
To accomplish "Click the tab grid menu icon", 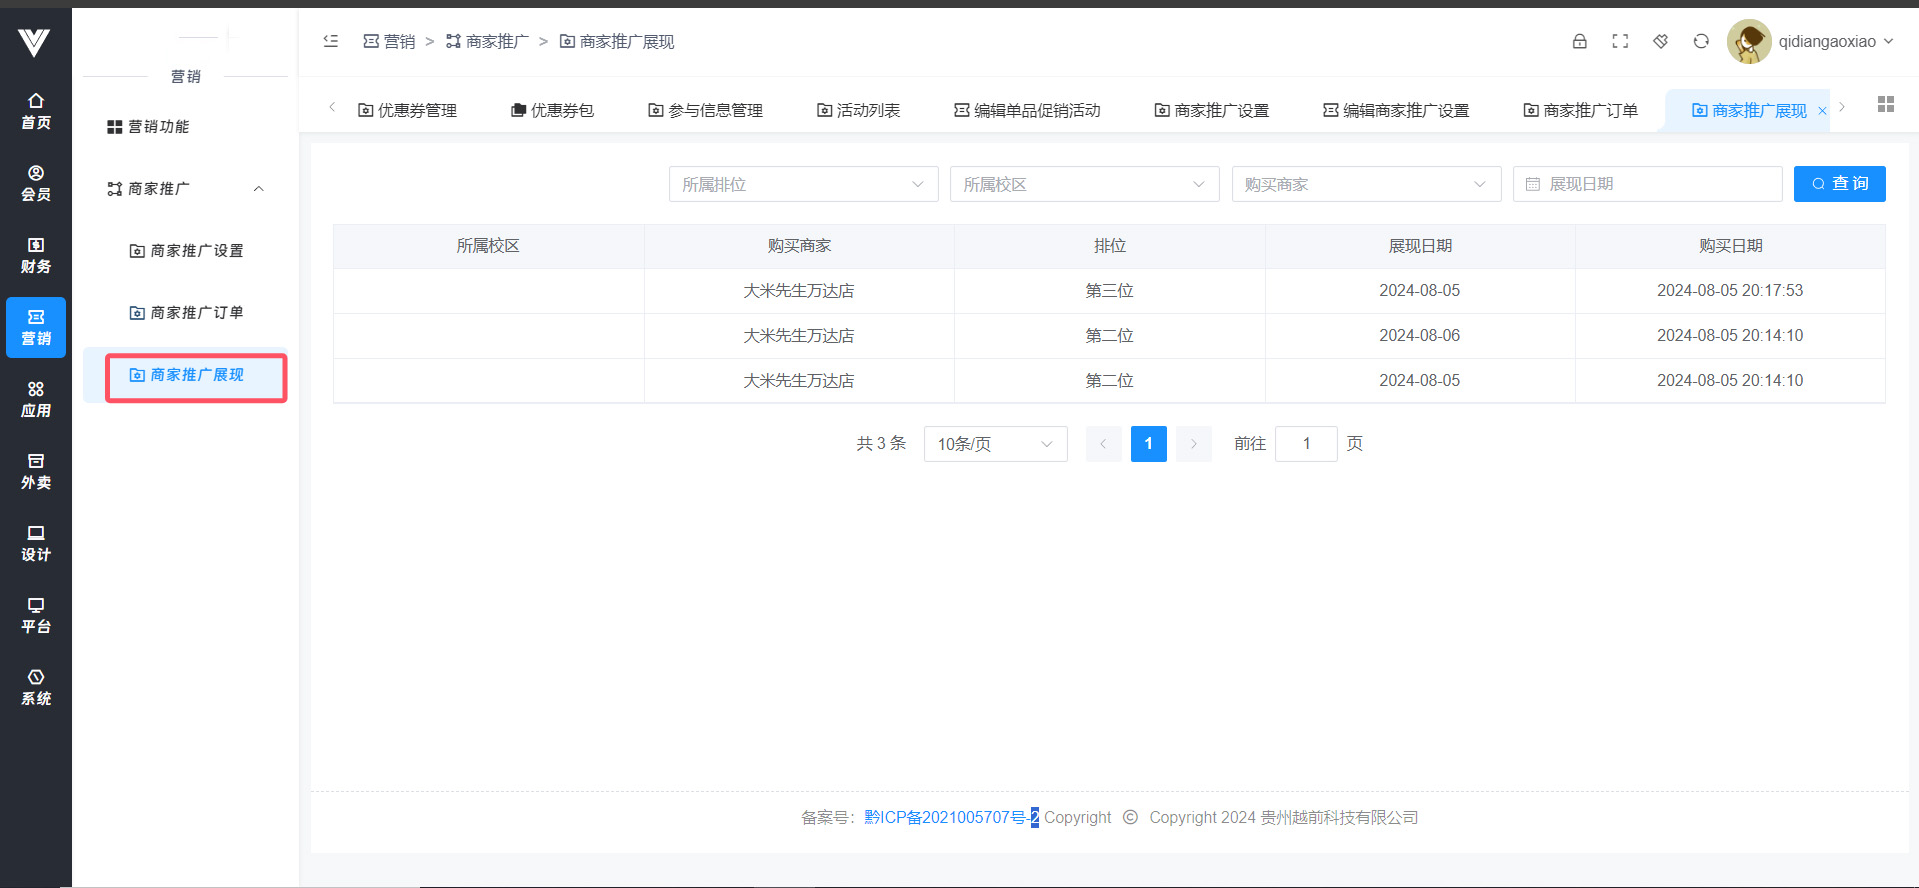I will pos(1885,105).
